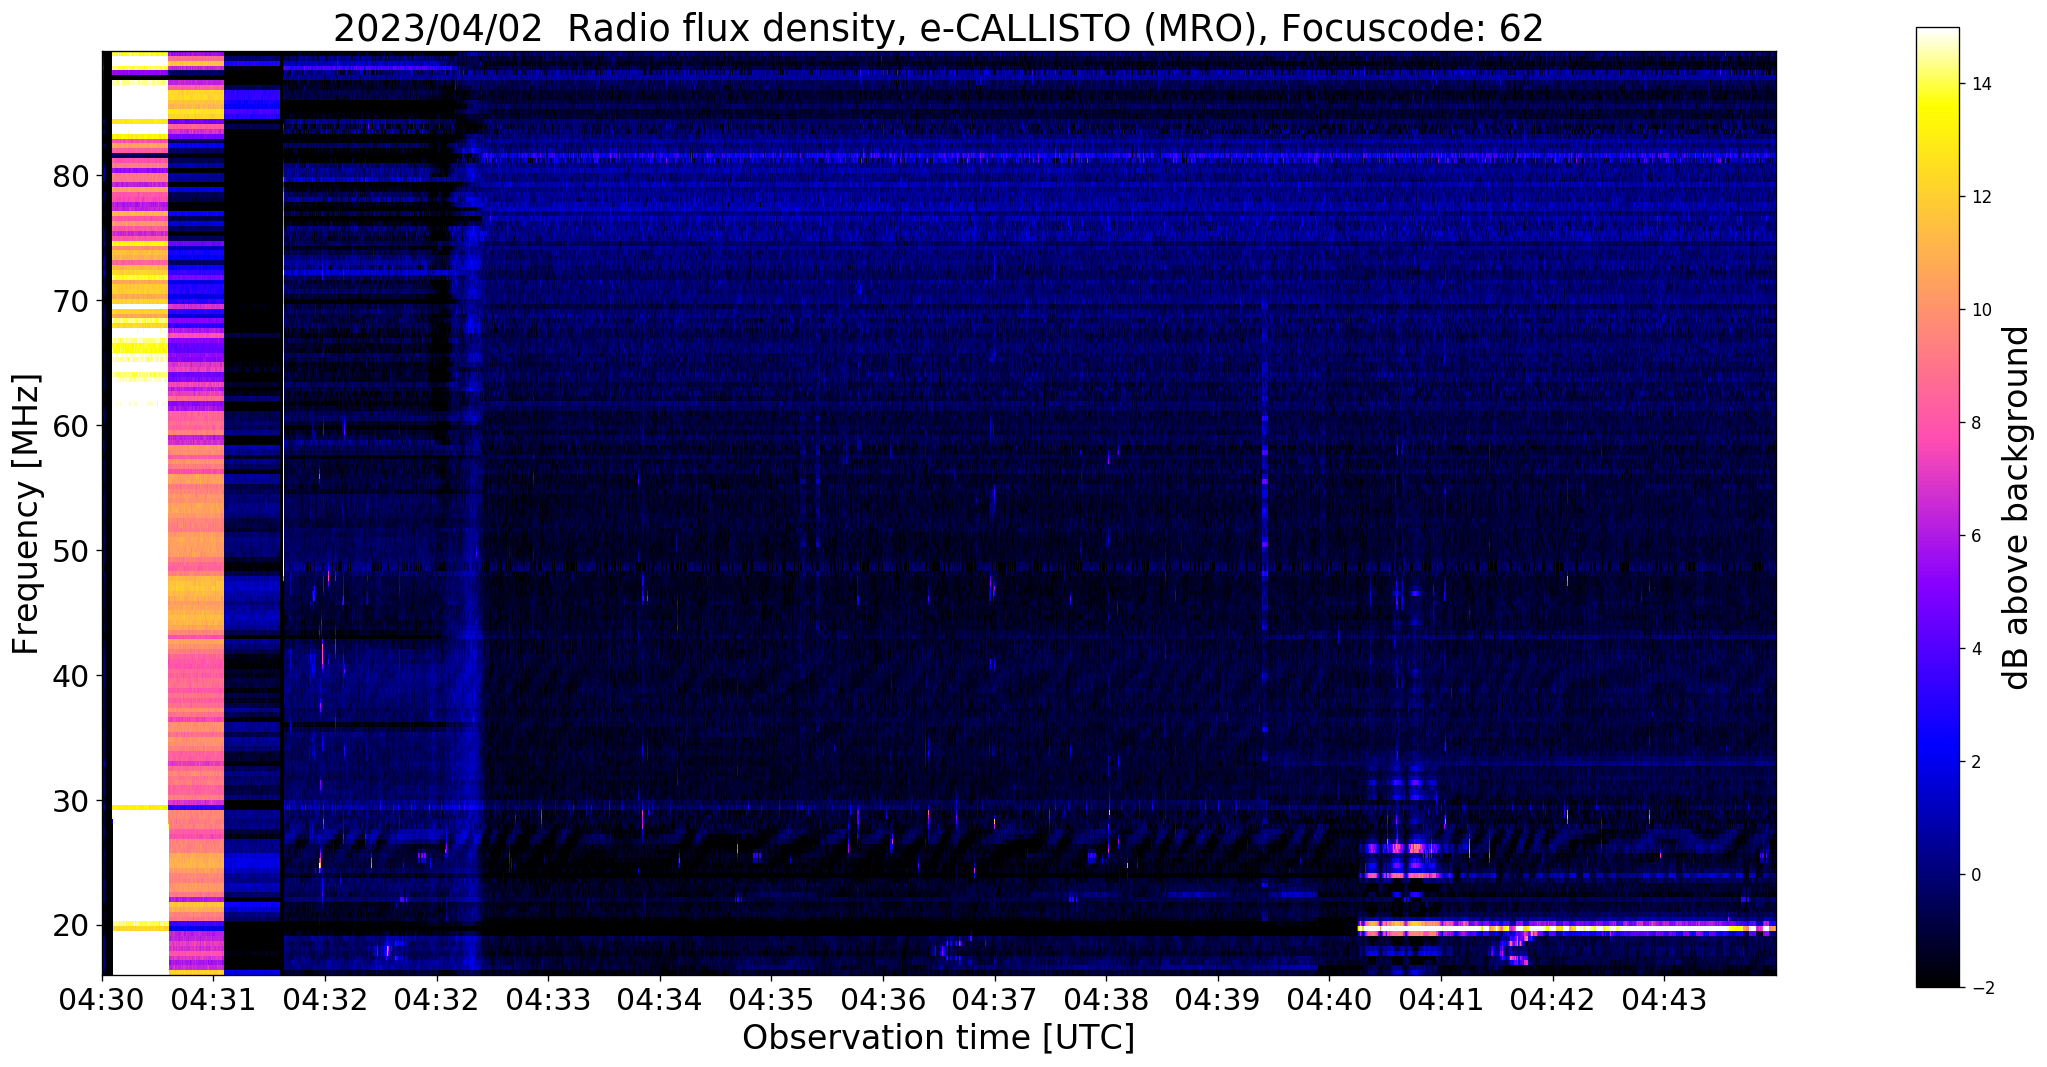
Task: Click the 04:42 time tick label
Action: click(1553, 999)
